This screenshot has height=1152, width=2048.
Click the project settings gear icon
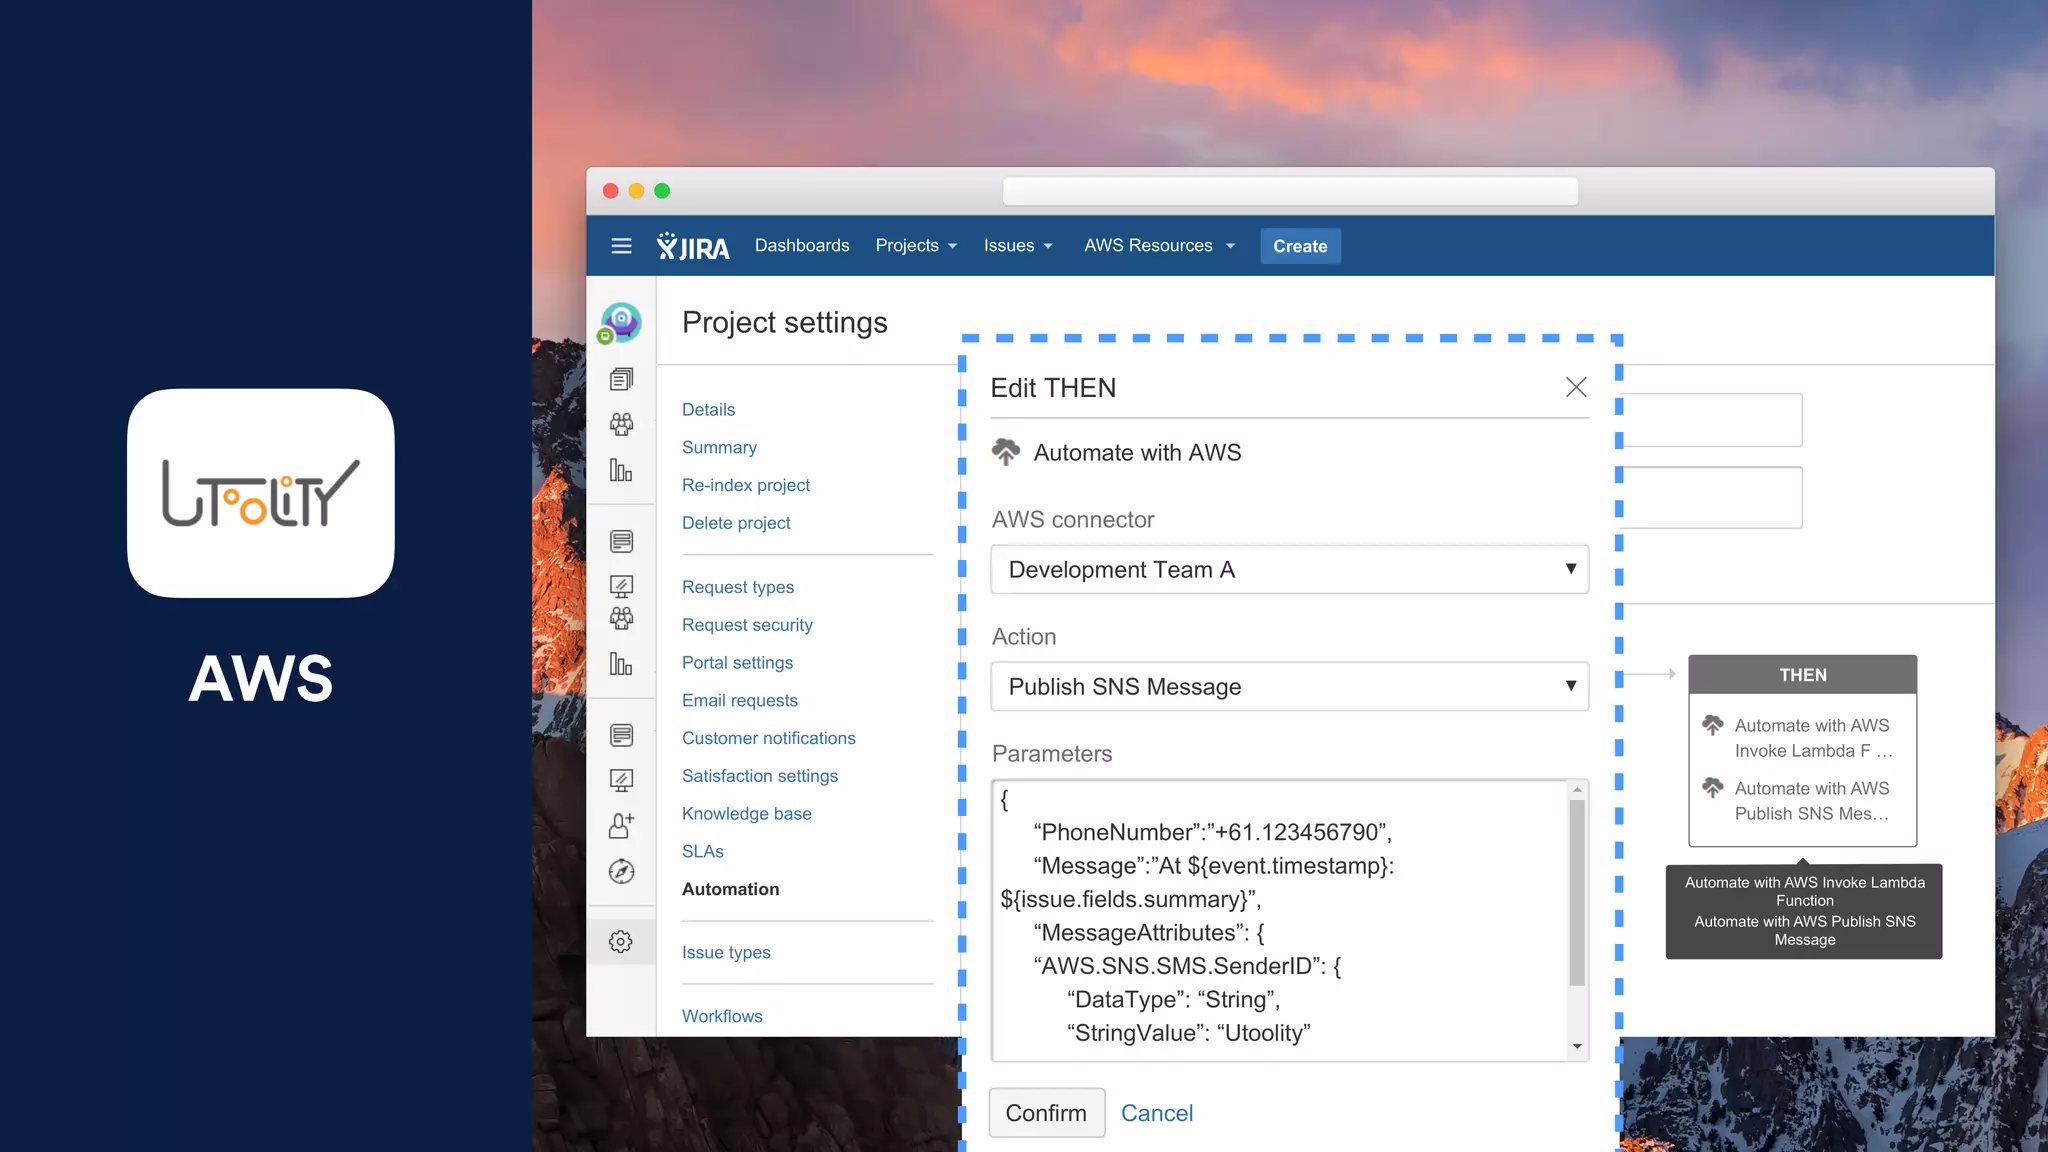621,942
